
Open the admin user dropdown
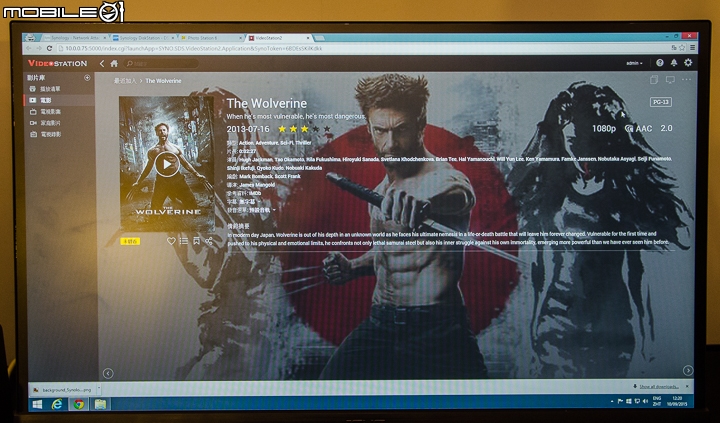[x=635, y=63]
